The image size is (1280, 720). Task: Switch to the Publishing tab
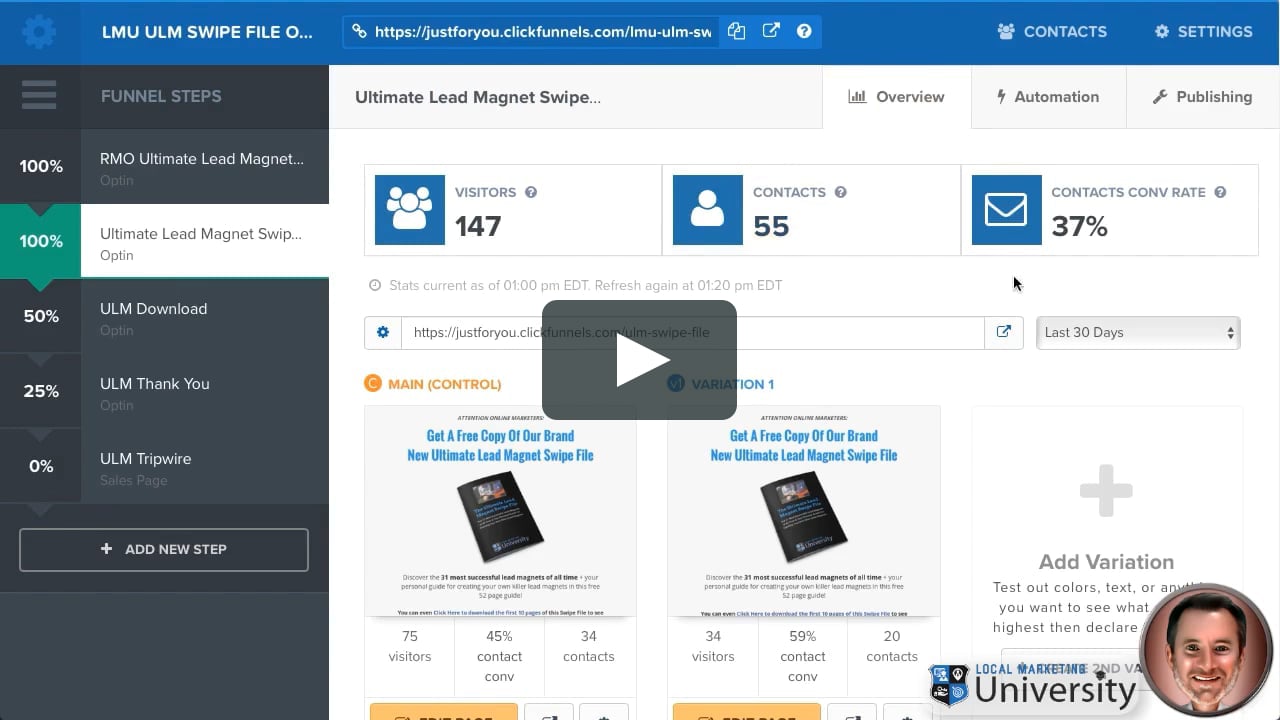[1202, 97]
